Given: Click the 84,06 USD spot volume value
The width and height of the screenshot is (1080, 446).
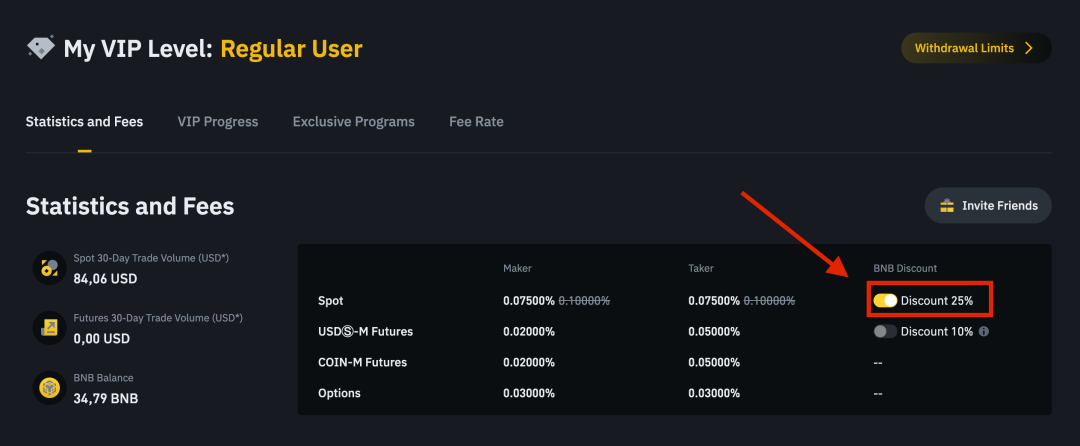Looking at the screenshot, I should pyautogui.click(x=105, y=279).
